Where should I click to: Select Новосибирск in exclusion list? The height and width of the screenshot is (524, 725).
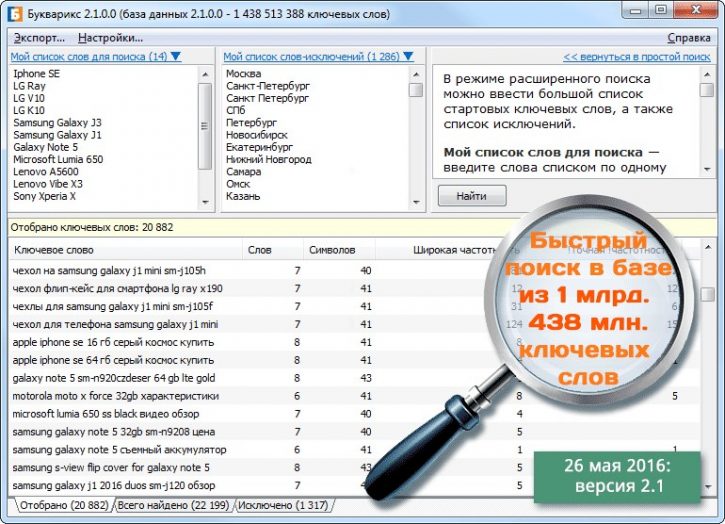pos(257,135)
